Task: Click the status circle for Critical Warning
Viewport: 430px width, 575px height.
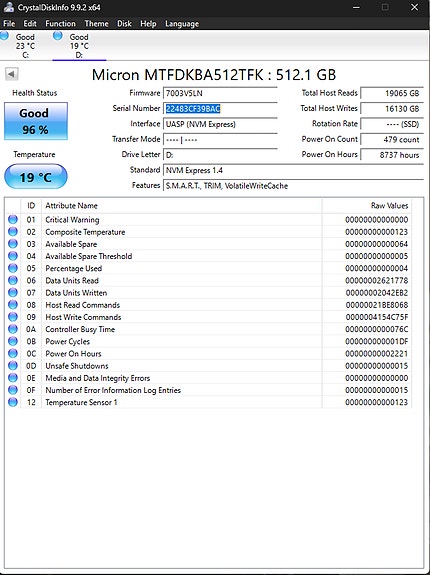Action: coord(13,219)
